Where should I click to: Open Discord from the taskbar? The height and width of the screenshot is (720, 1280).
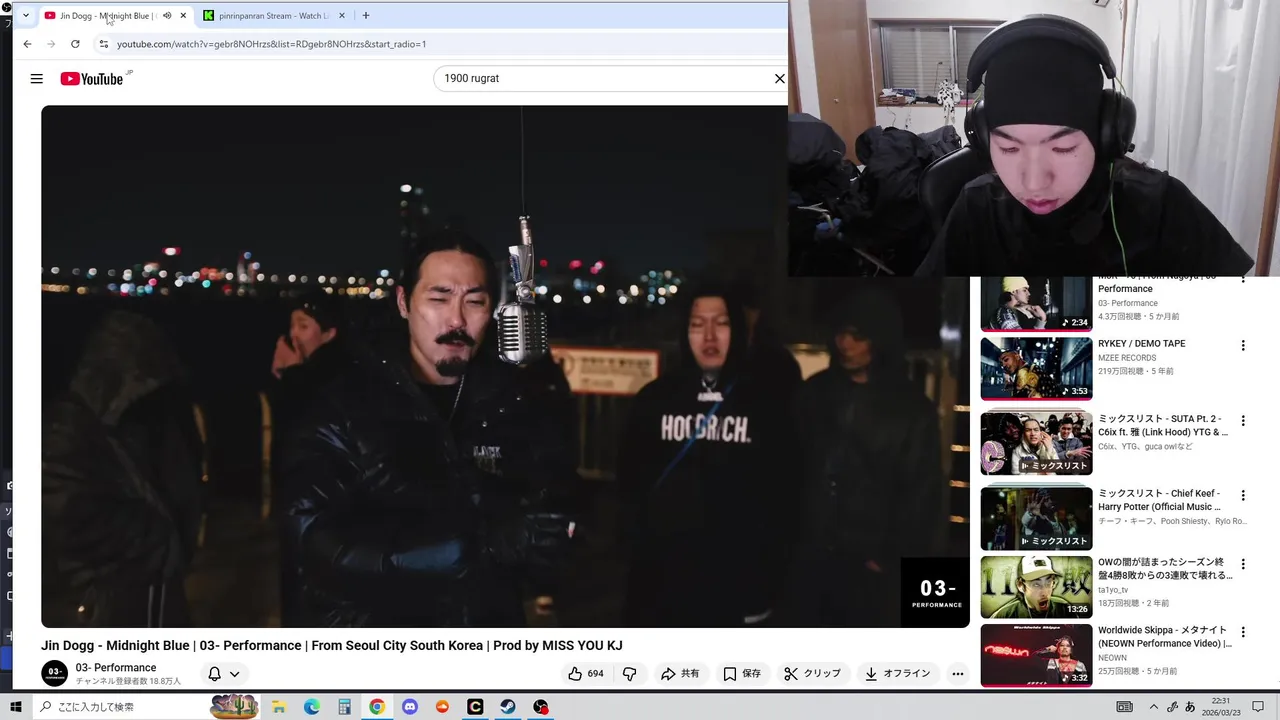[409, 707]
